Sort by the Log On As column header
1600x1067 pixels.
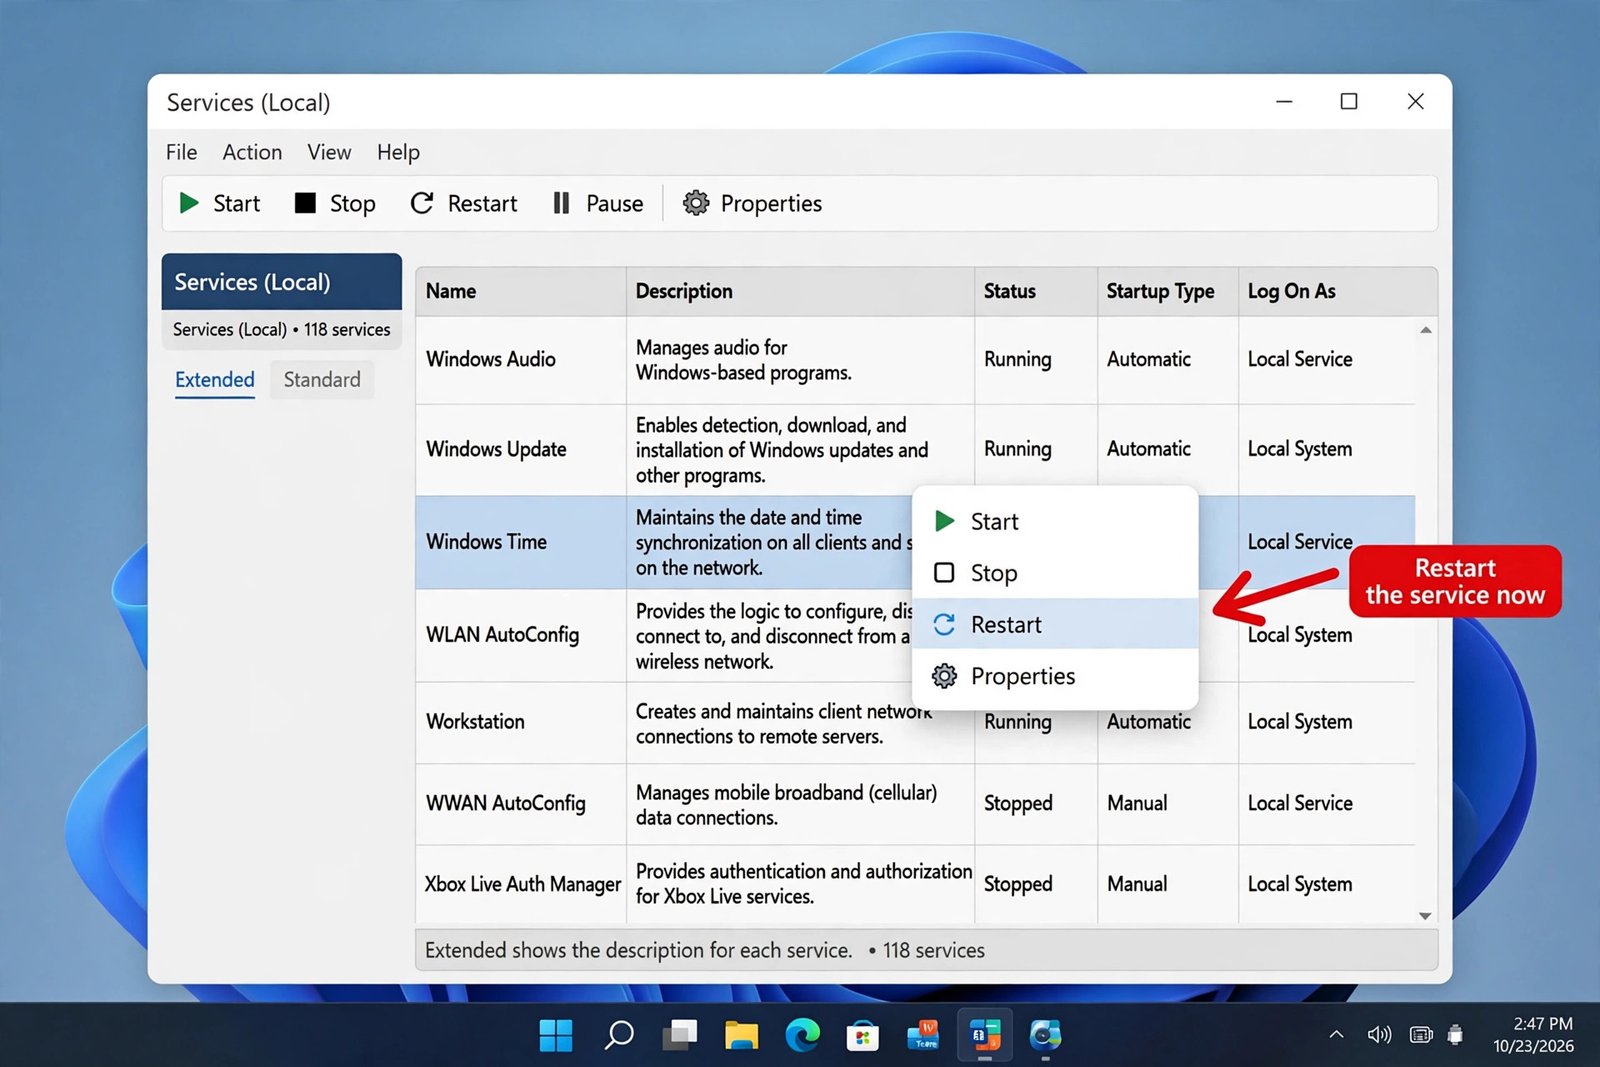point(1338,291)
